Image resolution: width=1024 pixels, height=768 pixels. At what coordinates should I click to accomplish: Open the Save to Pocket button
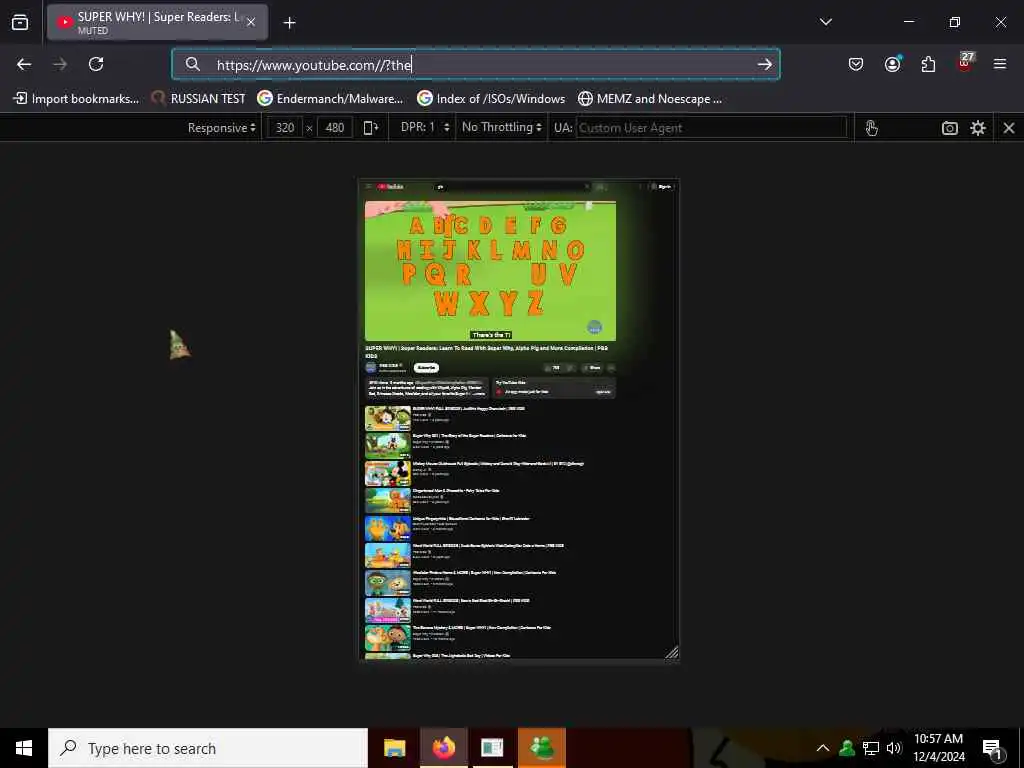(856, 64)
